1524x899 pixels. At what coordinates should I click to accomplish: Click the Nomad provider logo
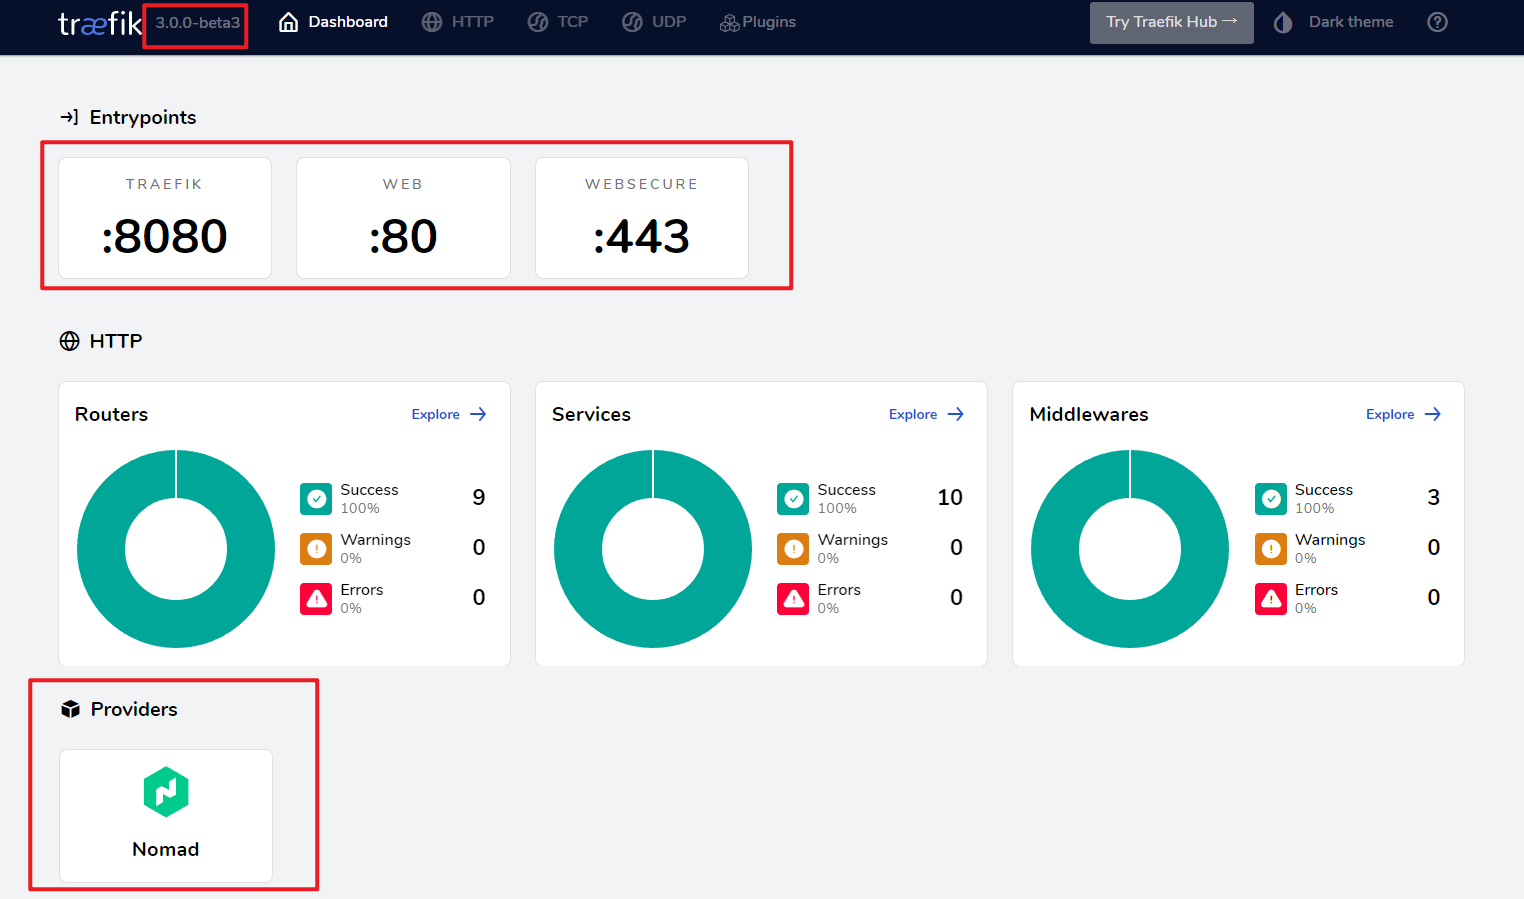[166, 792]
